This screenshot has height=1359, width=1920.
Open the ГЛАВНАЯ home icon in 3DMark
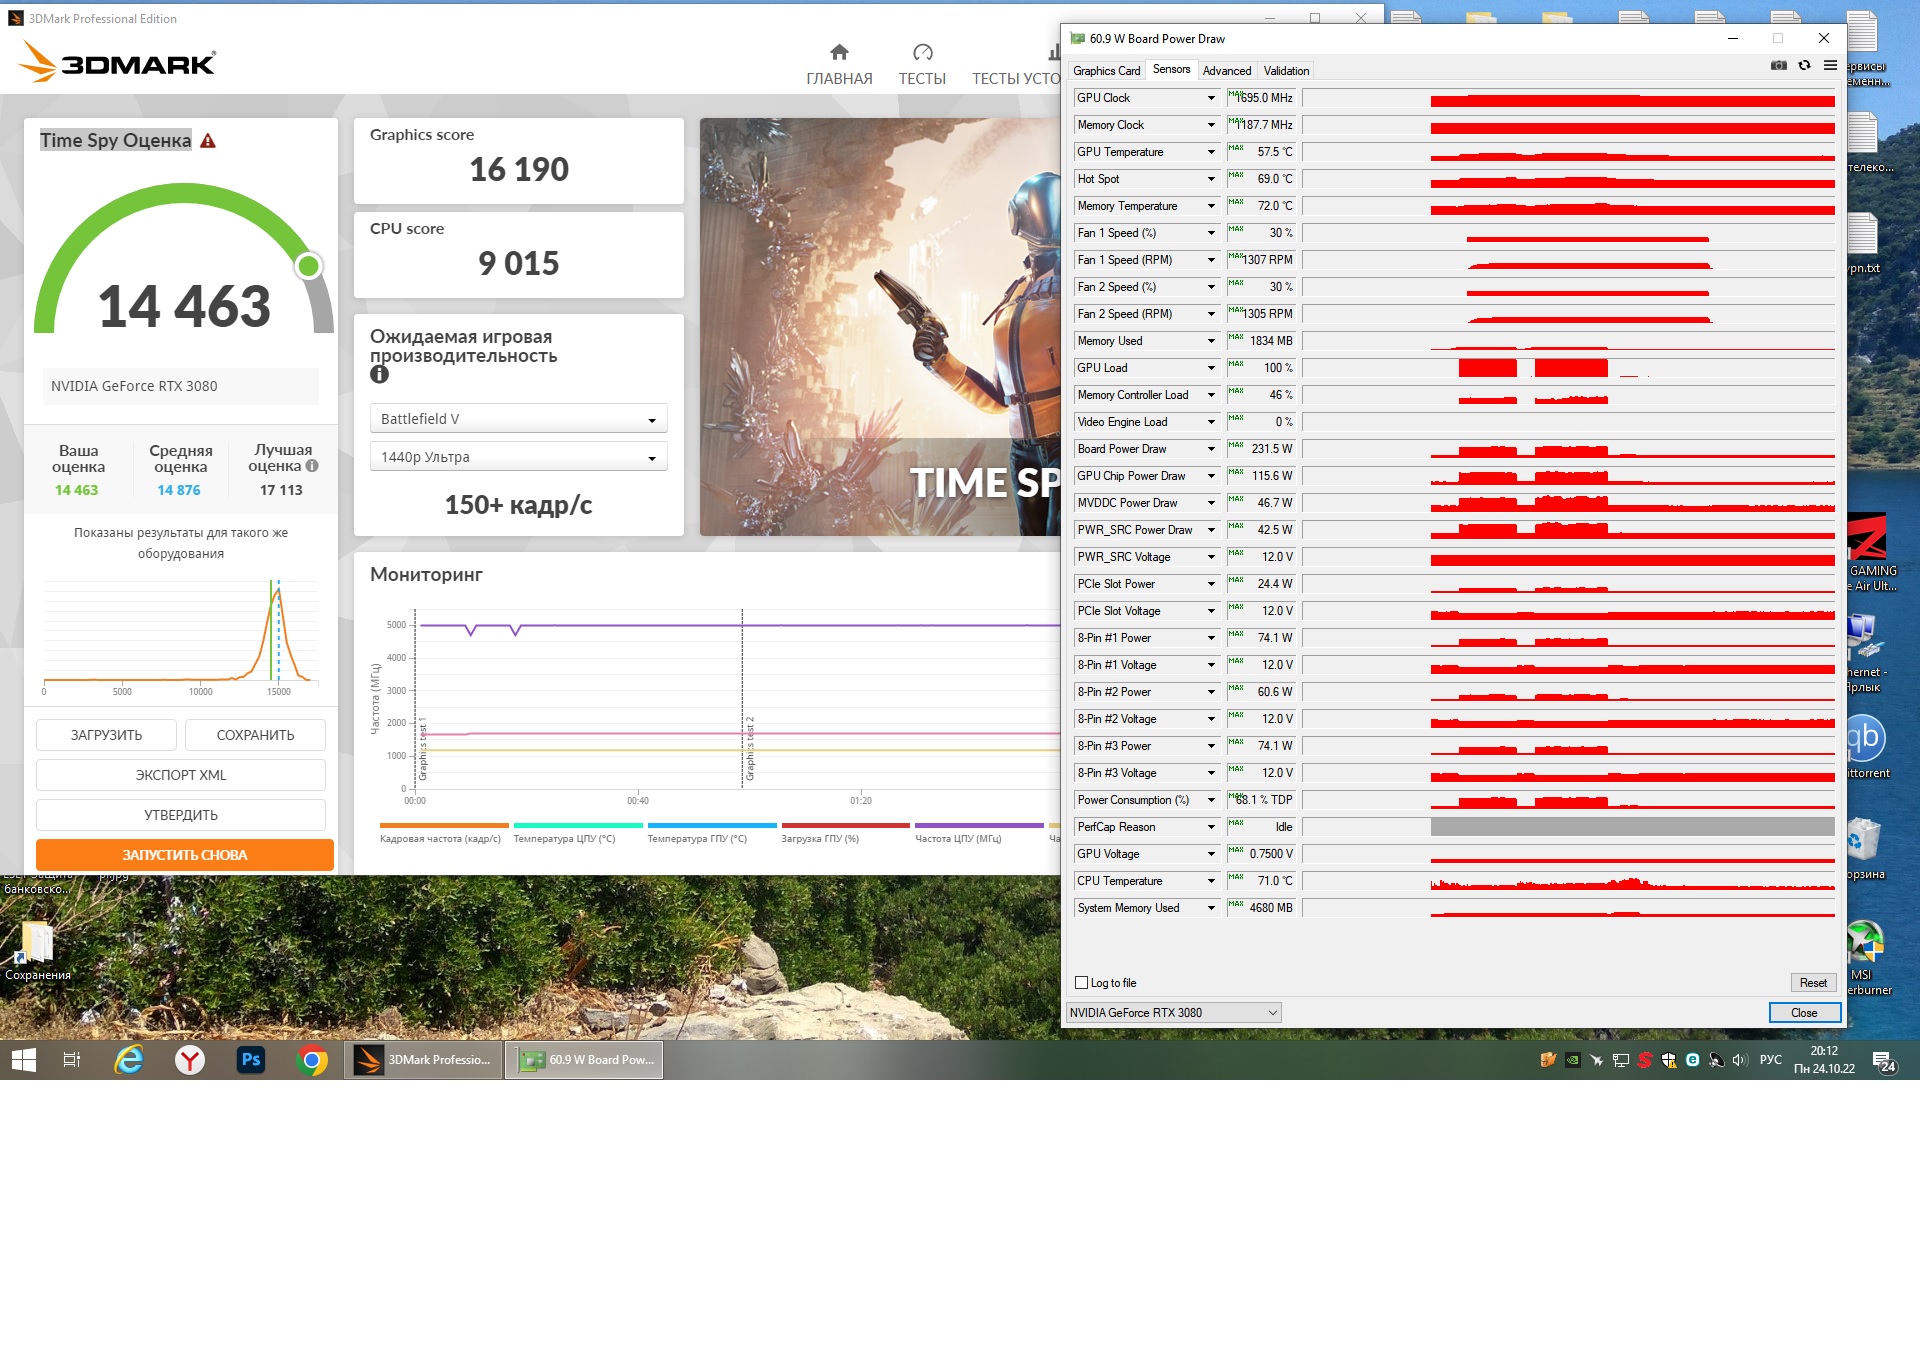pyautogui.click(x=839, y=52)
